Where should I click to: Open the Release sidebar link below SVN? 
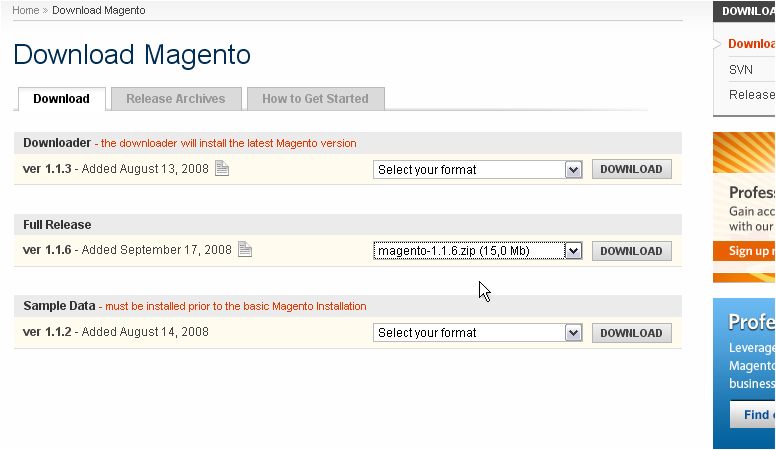[x=752, y=95]
